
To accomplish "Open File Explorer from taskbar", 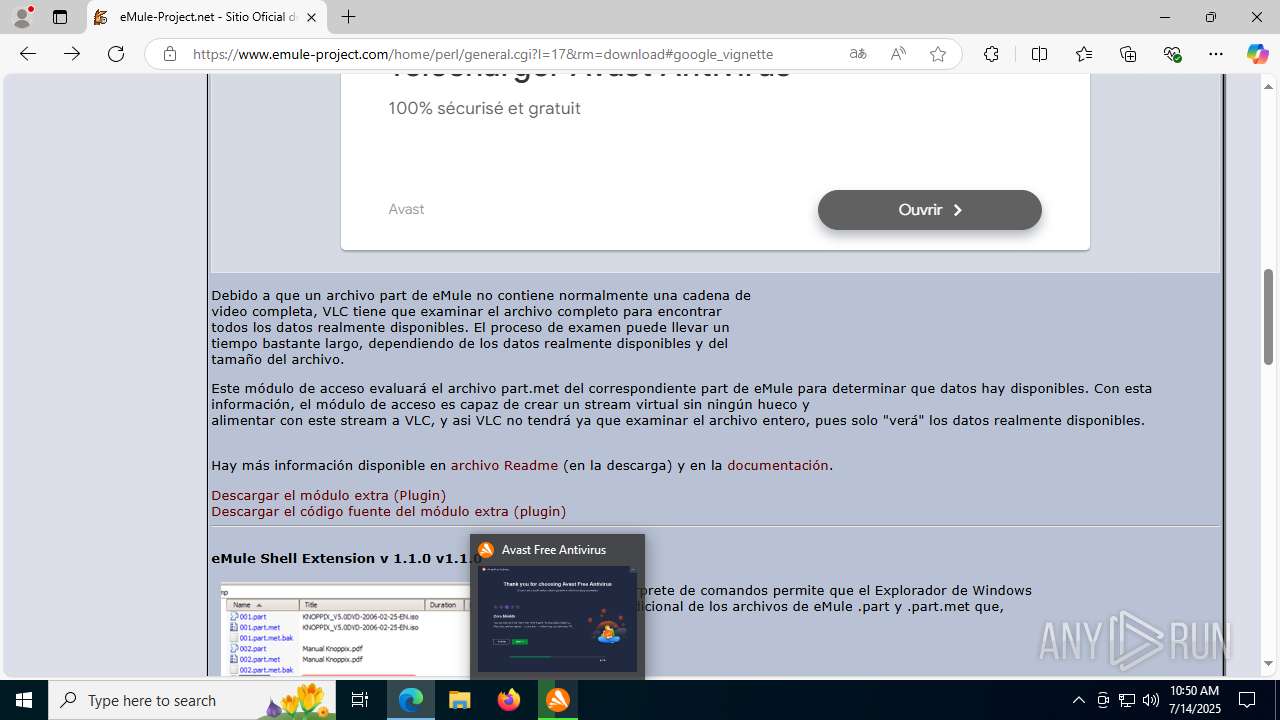I will [459, 700].
